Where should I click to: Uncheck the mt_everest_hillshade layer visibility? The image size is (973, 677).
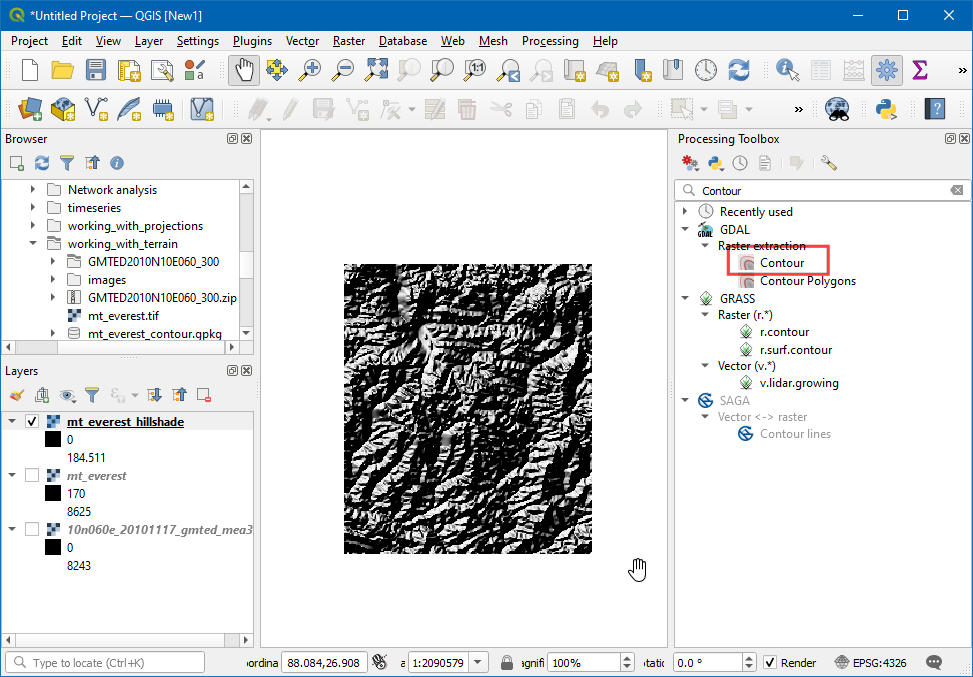point(31,422)
